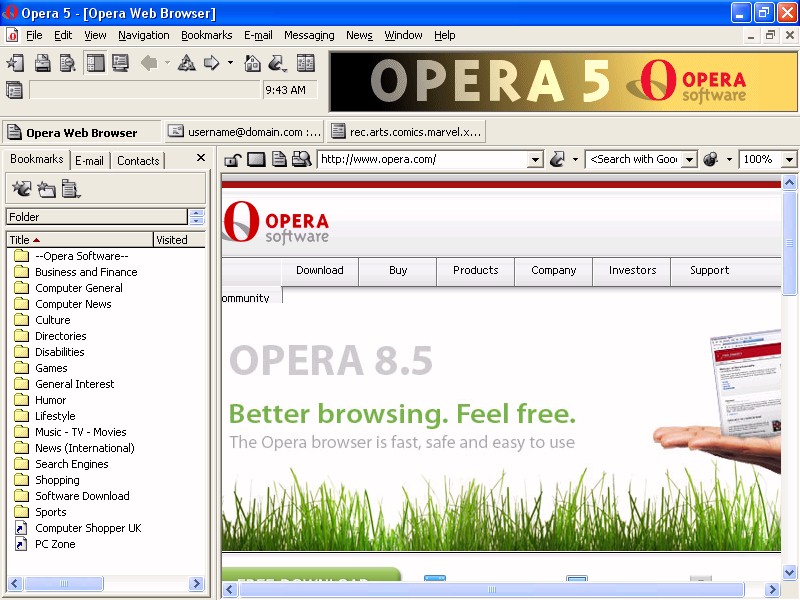The height and width of the screenshot is (600, 800).
Task: Toggle the print preview icon on address bar
Action: pos(302,160)
